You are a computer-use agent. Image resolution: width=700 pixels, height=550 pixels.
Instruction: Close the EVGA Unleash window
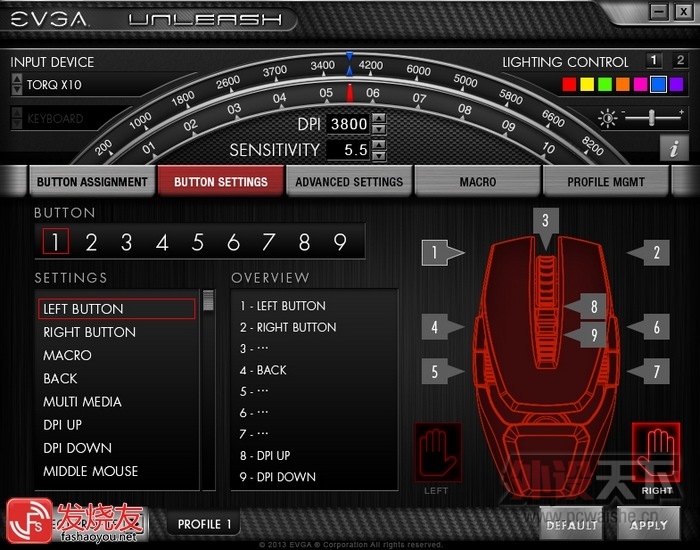point(683,11)
